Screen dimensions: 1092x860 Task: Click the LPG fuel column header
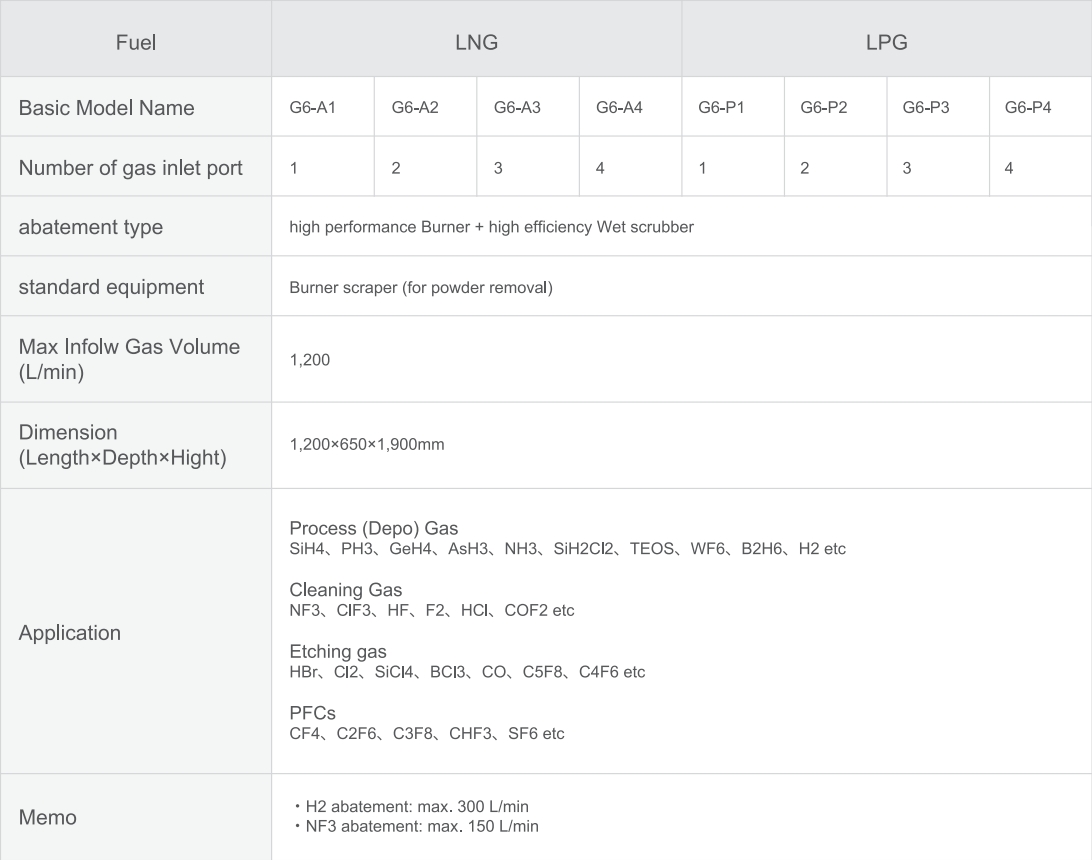[x=887, y=38]
